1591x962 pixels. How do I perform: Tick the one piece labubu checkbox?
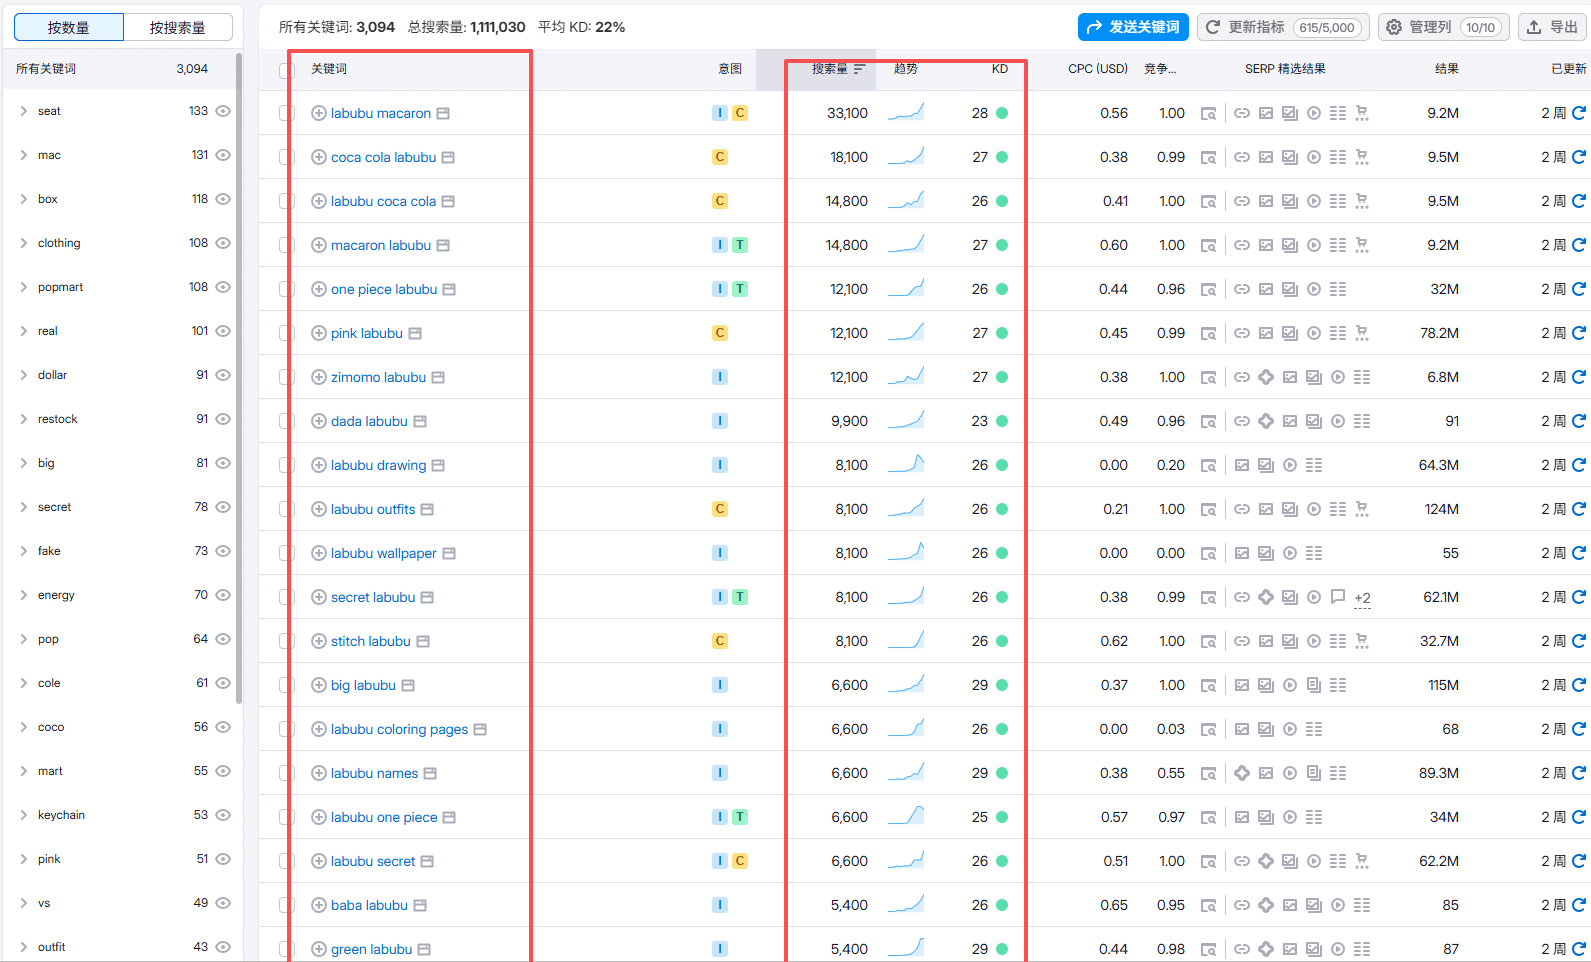coord(287,289)
